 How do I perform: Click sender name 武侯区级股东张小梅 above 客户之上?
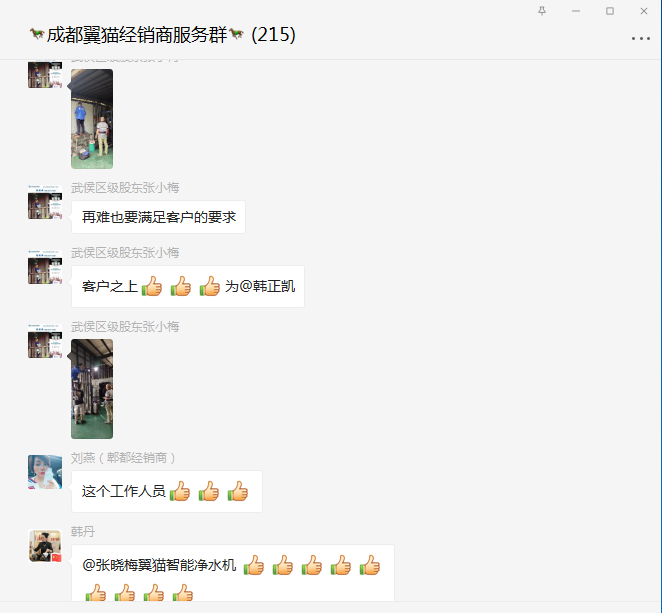125,252
